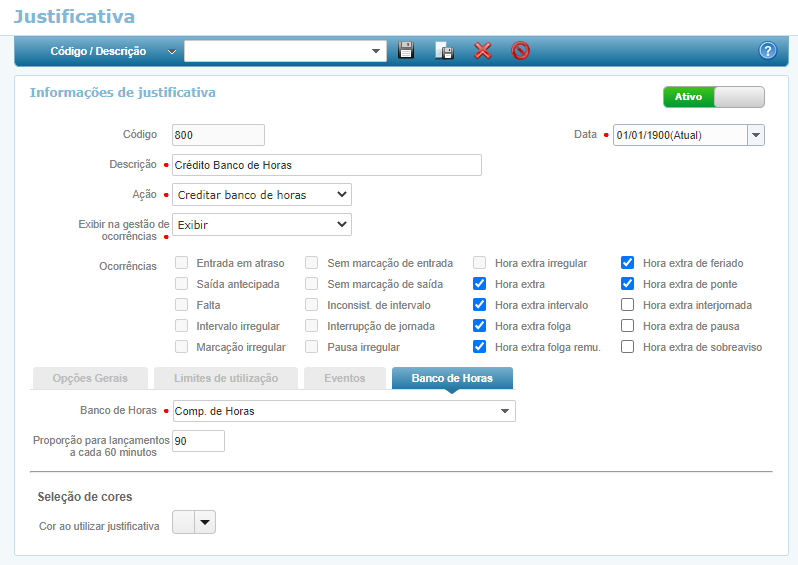The image size is (798, 565).
Task: Click the red circular cancel icon
Action: pos(520,51)
